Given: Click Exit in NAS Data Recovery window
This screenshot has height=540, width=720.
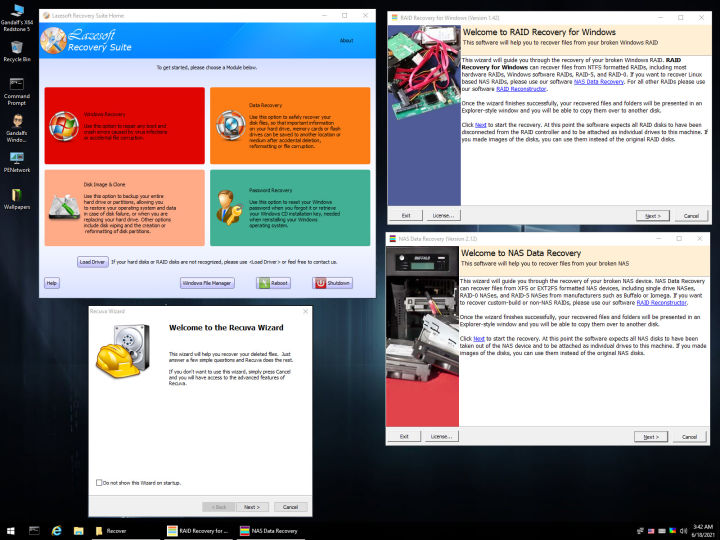Looking at the screenshot, I should [404, 436].
